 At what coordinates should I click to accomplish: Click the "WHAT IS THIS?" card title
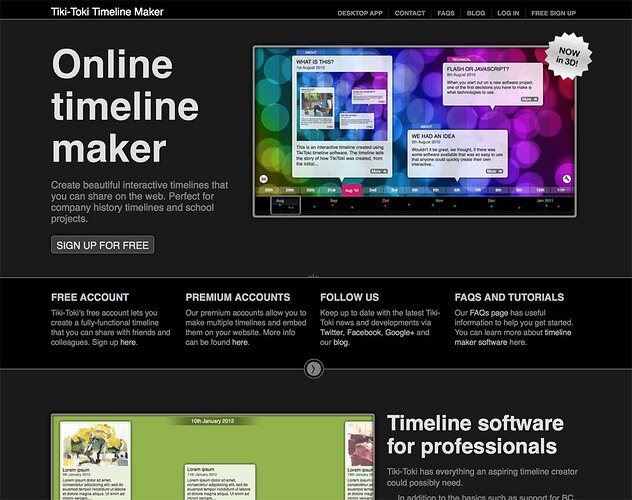point(315,62)
